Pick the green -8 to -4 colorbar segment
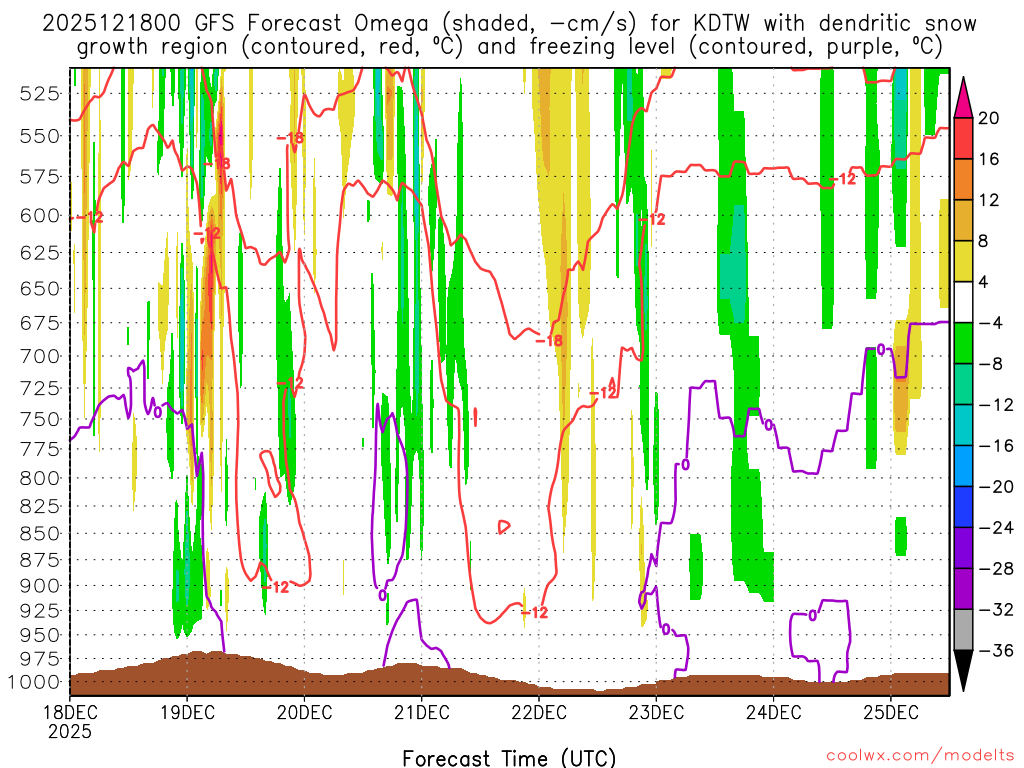 tap(963, 343)
